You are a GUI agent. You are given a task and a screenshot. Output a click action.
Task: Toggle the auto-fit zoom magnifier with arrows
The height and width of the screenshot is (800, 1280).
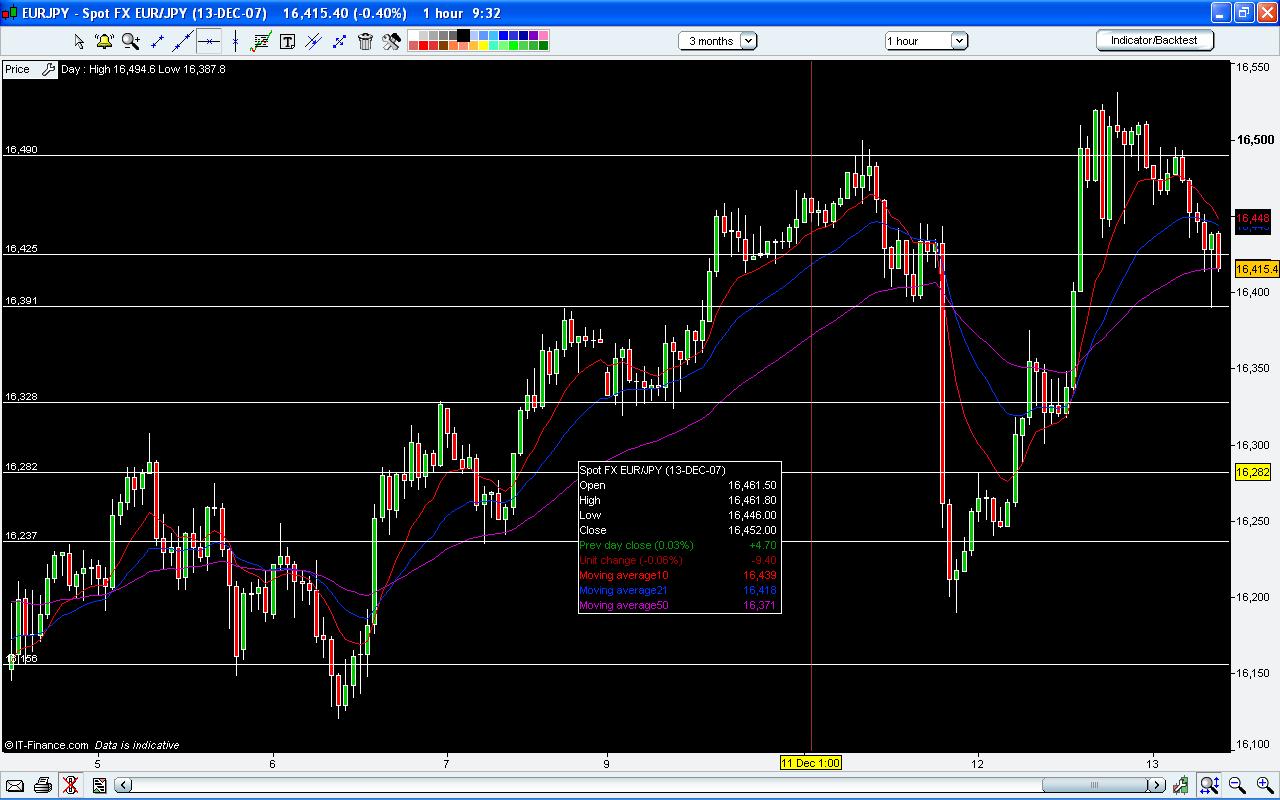[1209, 785]
